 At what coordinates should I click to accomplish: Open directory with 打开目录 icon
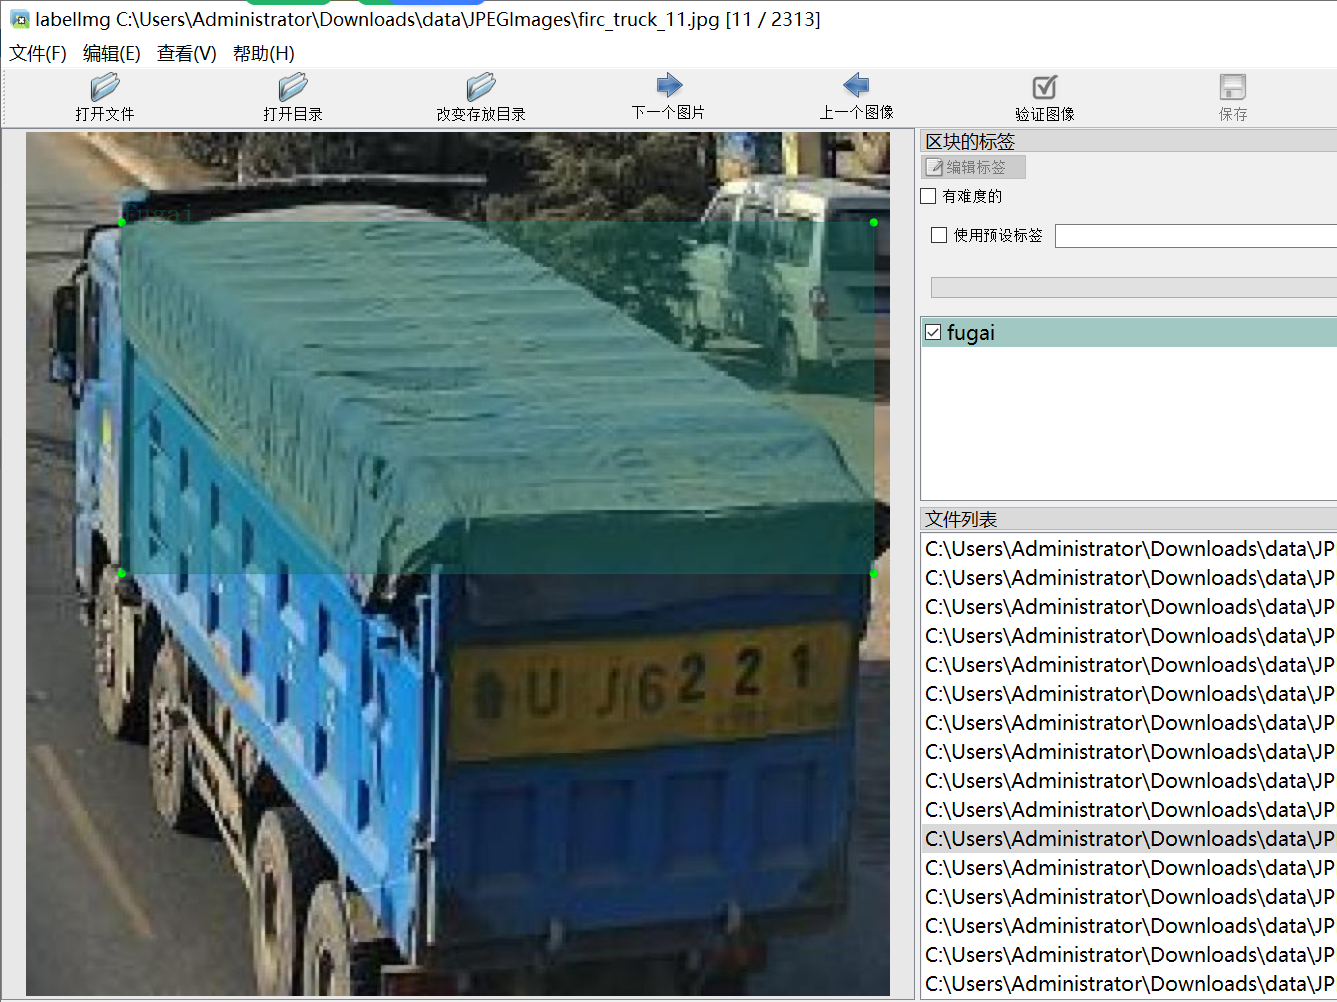(x=293, y=87)
